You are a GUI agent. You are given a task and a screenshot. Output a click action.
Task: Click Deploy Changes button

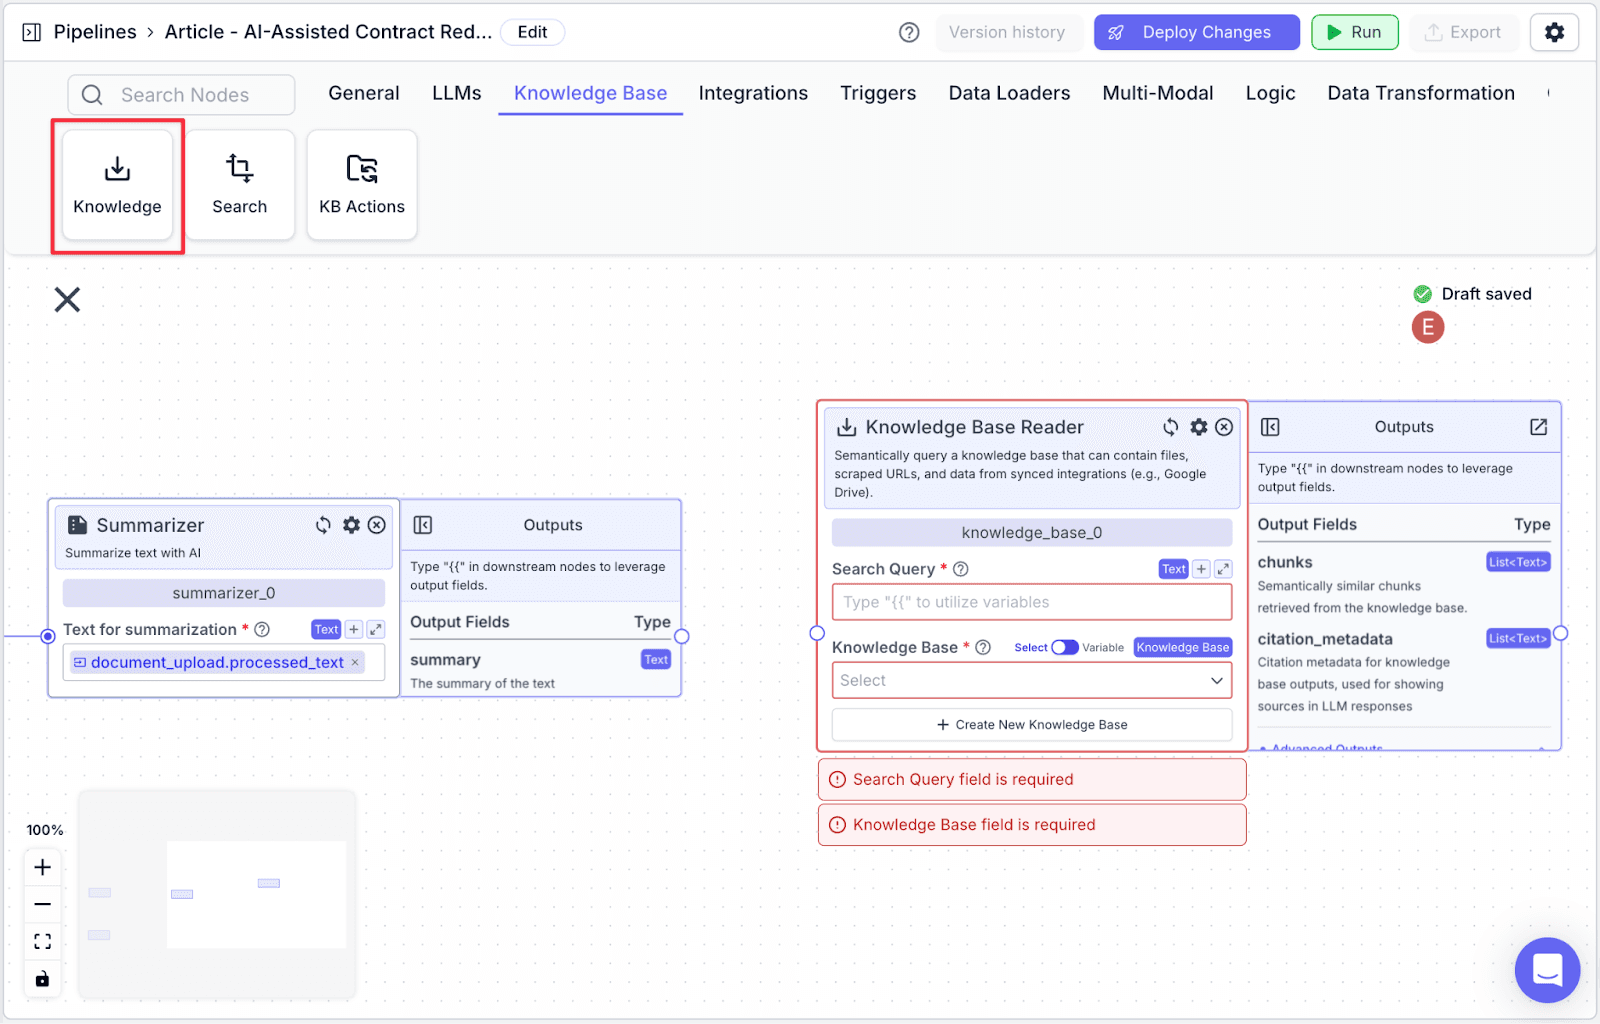pos(1196,32)
